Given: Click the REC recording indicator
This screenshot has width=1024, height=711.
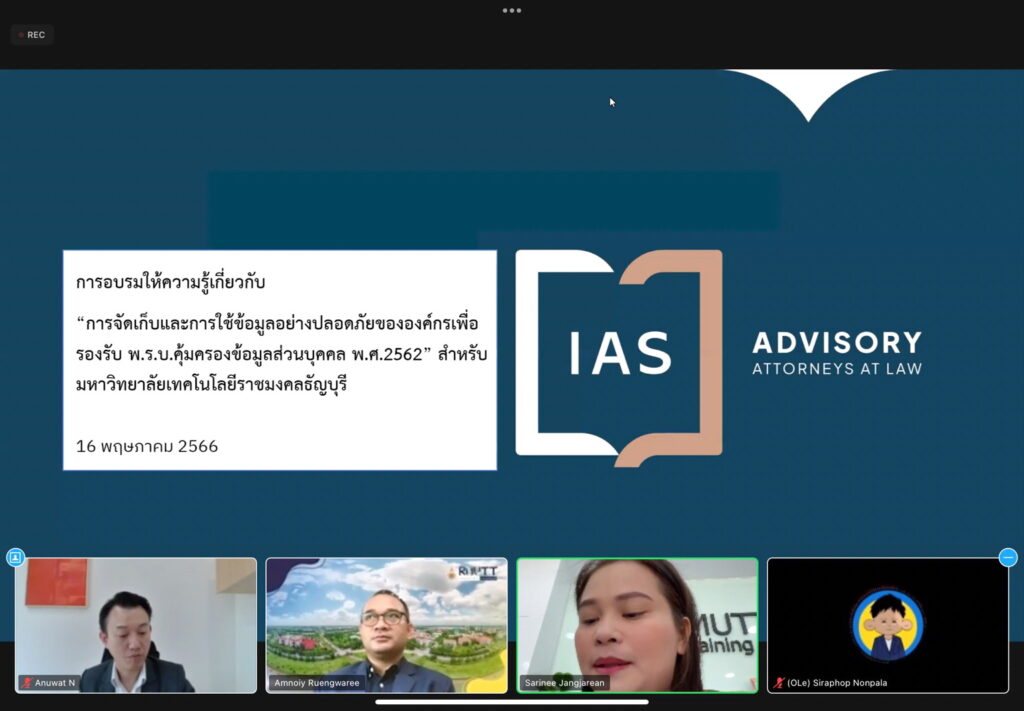Looking at the screenshot, I should pos(32,35).
